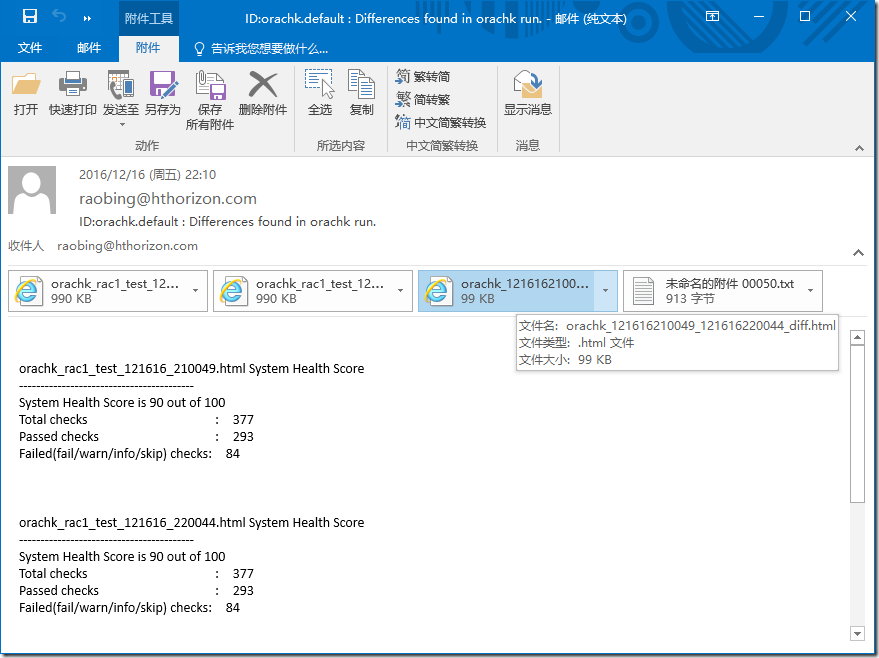Return to message view with 显示消息

point(527,97)
